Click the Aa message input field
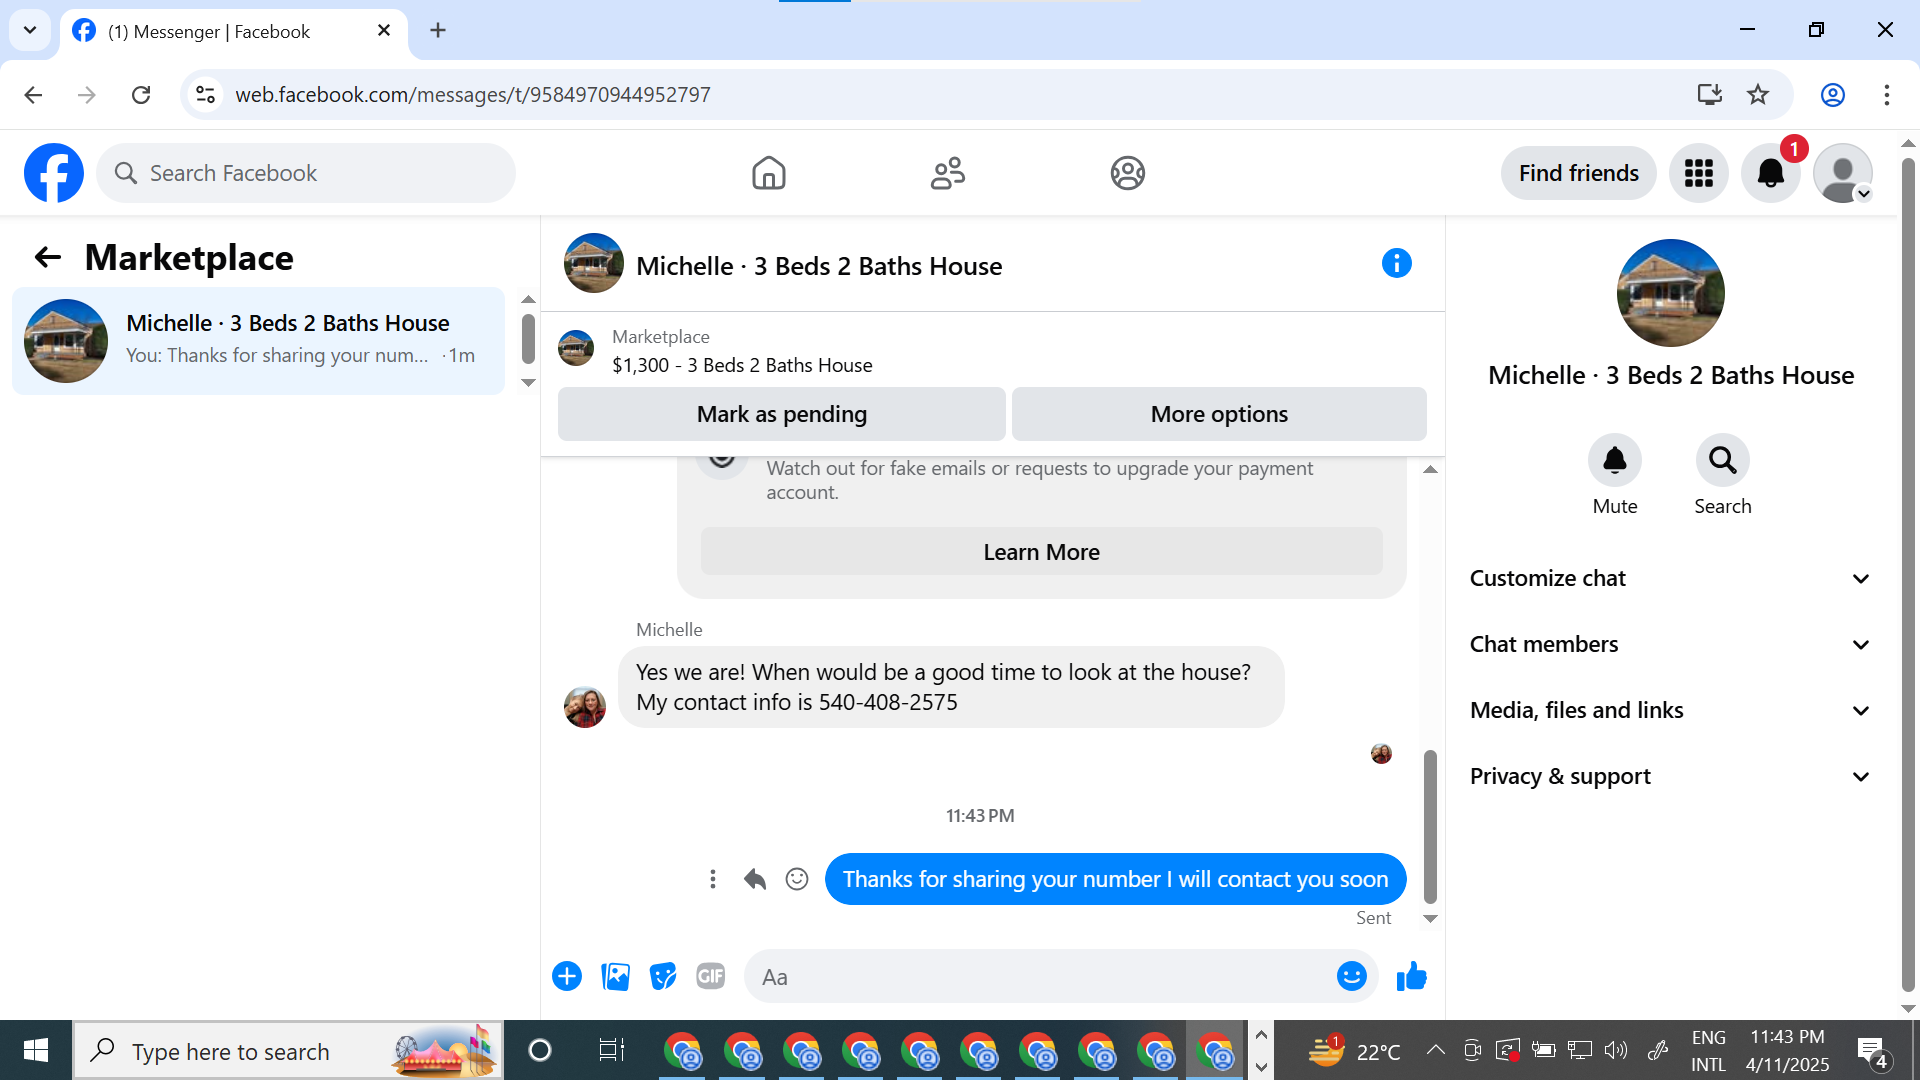The width and height of the screenshot is (1920, 1080). 1040,976
